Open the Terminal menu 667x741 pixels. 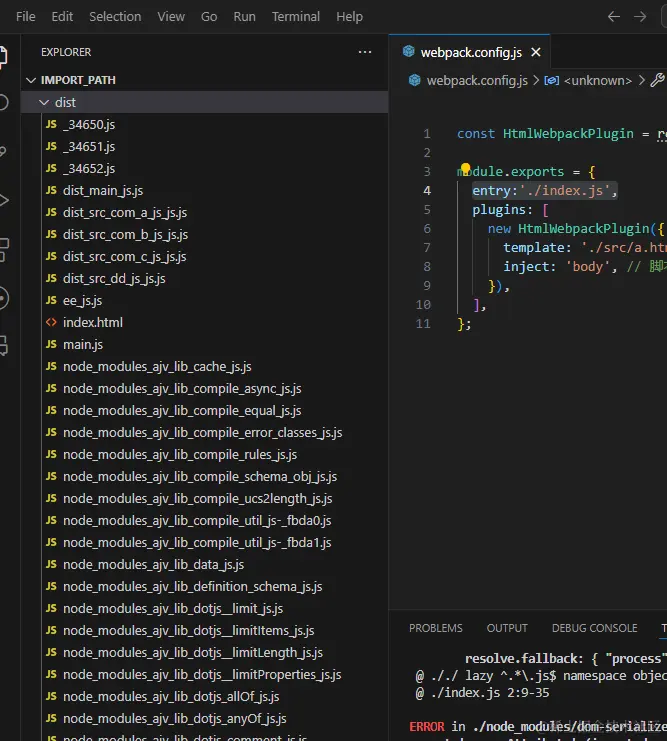pos(295,17)
